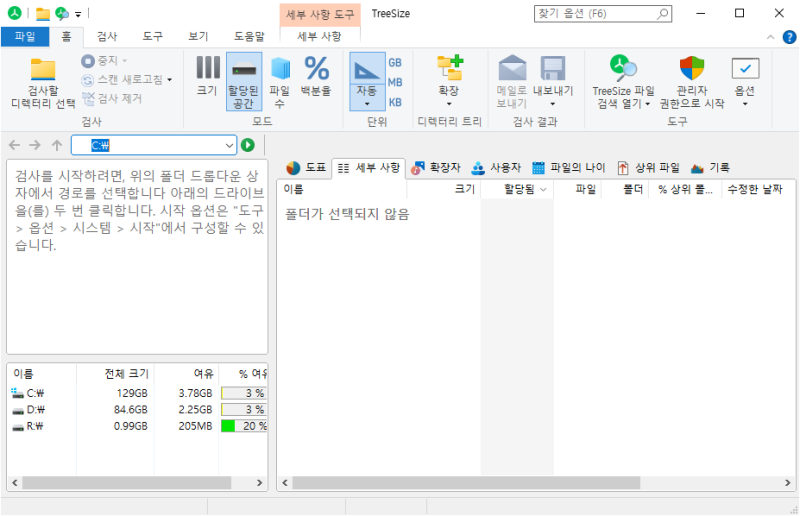The width and height of the screenshot is (800, 516).
Task: Set unit to GB
Action: (x=395, y=63)
